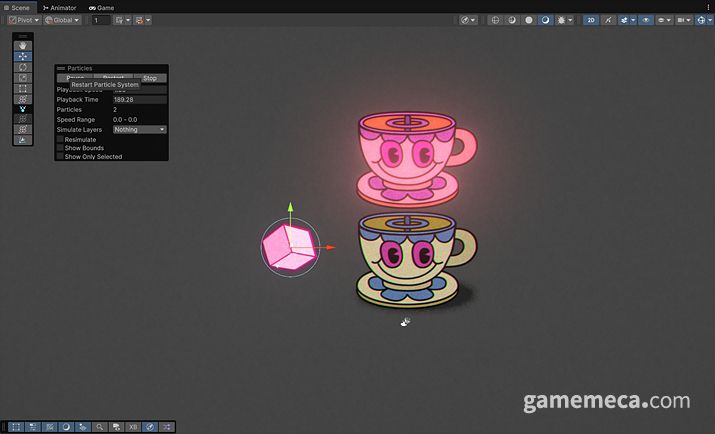The width and height of the screenshot is (715, 434).
Task: Check Show Only Selected option
Action: (x=60, y=157)
